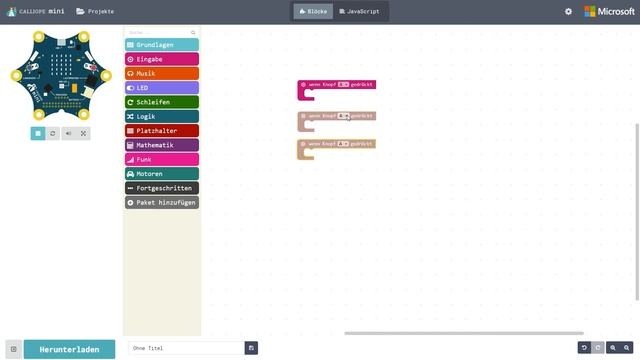Zoom in on the block workspace

pyautogui.click(x=613, y=348)
